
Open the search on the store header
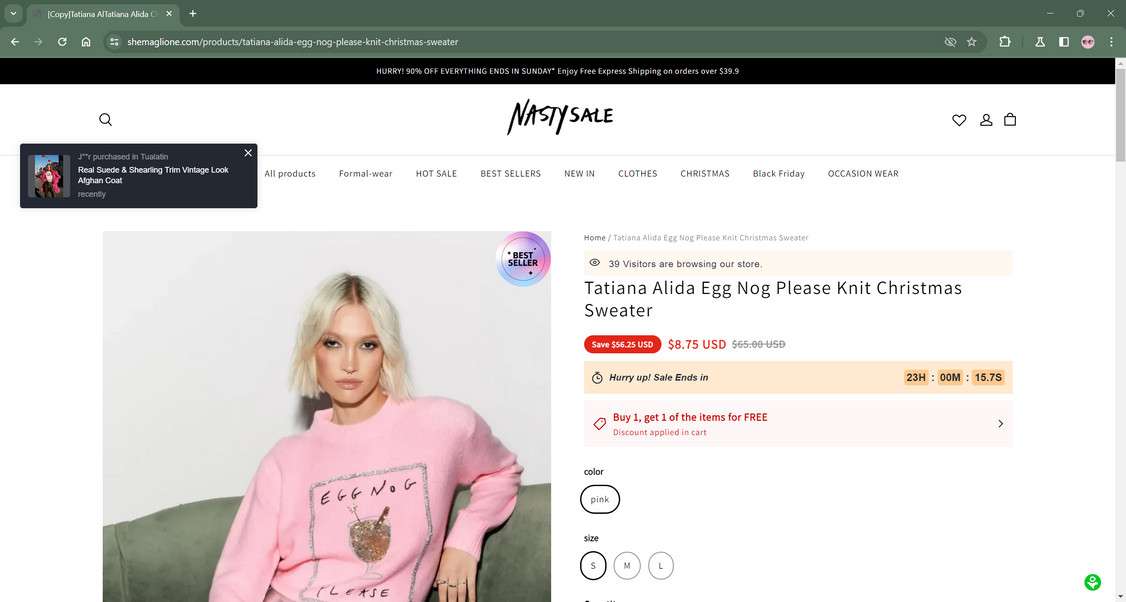pos(104,119)
